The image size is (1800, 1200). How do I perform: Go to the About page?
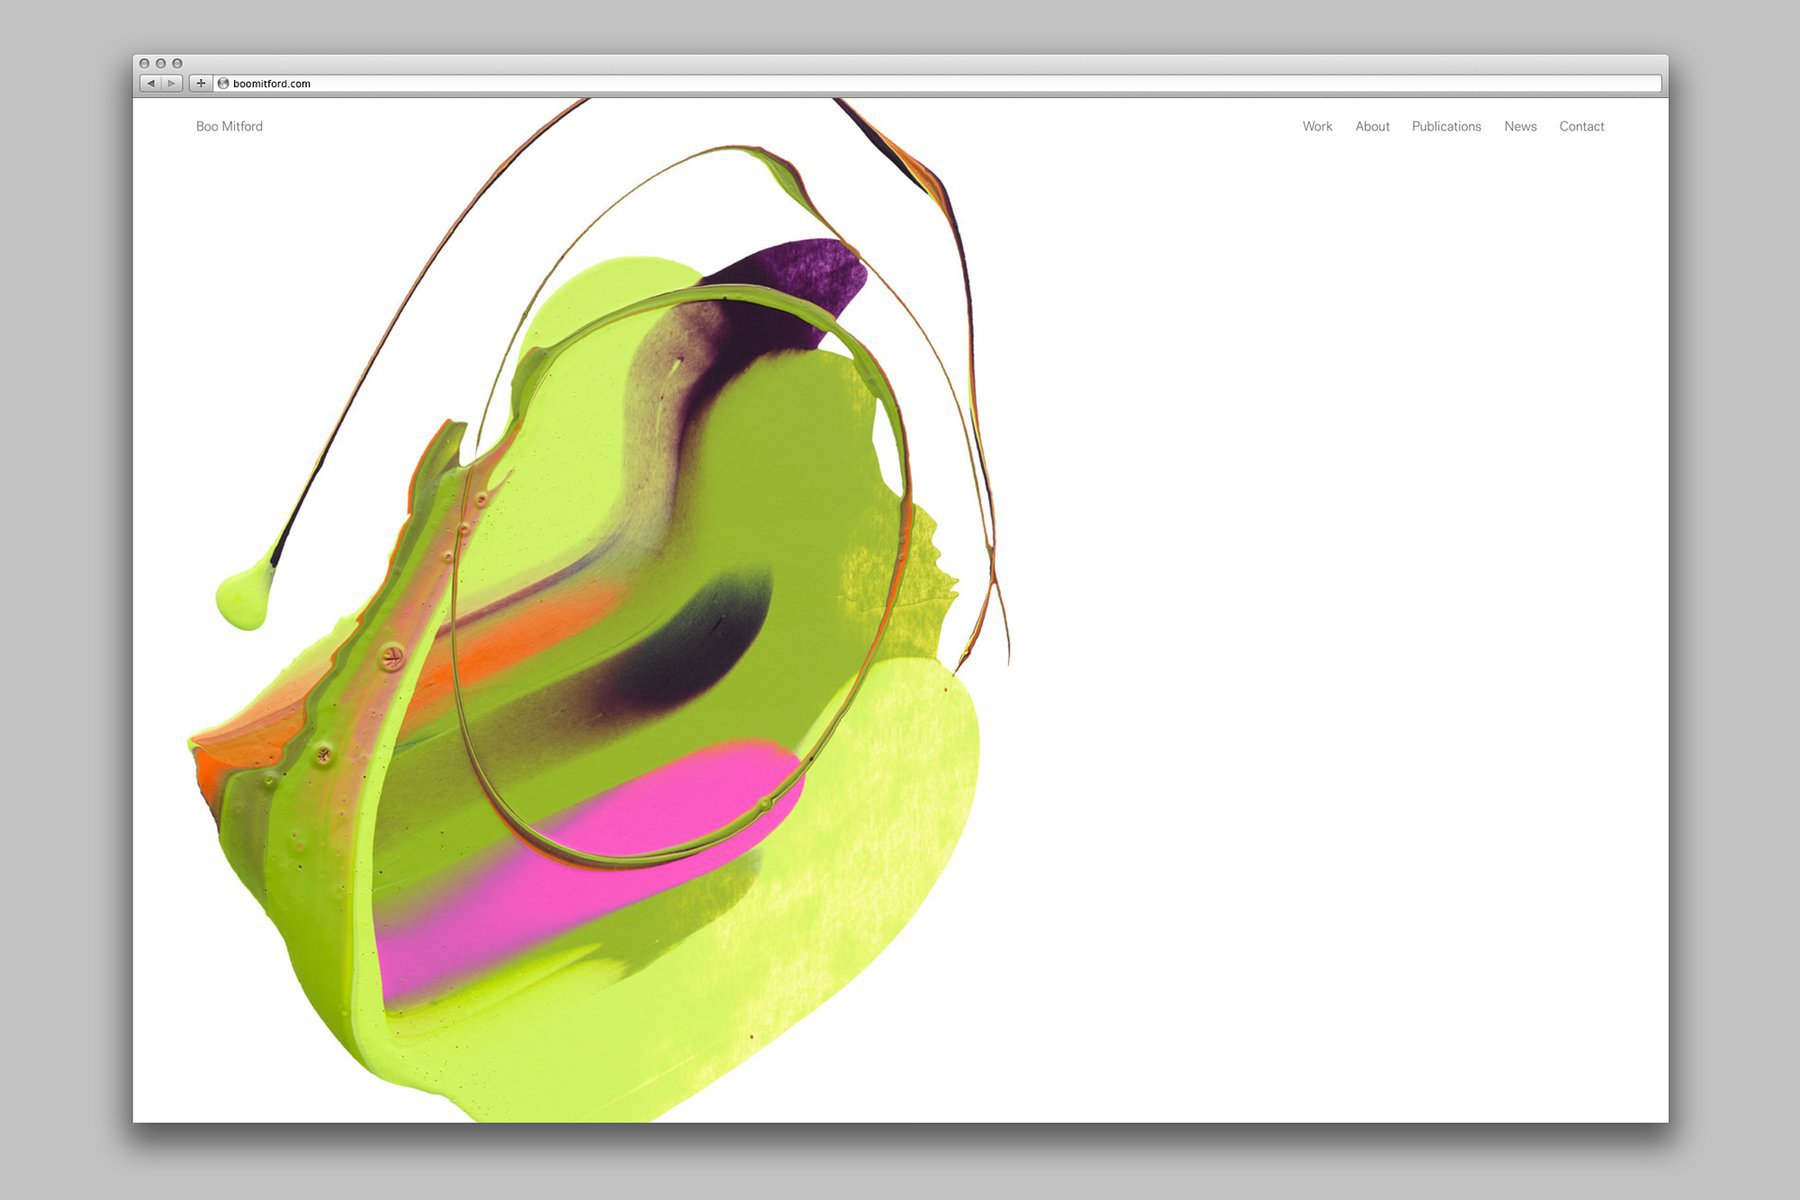click(x=1372, y=127)
